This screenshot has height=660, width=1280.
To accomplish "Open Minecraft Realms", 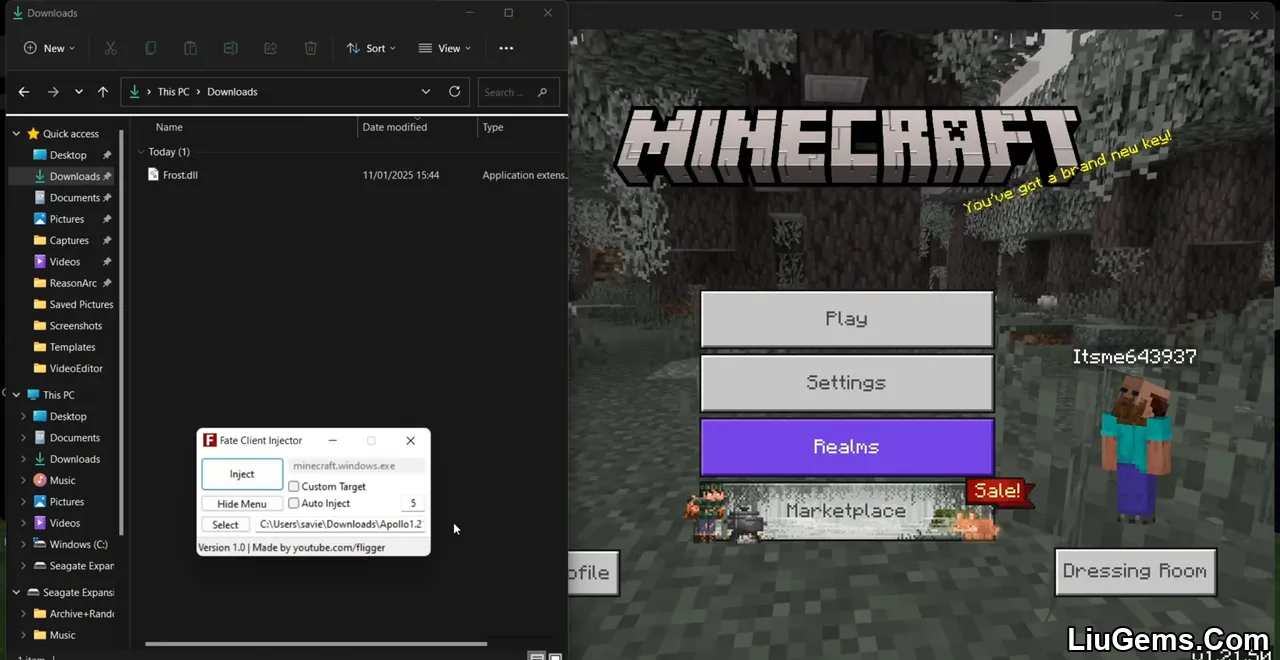I will tap(847, 447).
